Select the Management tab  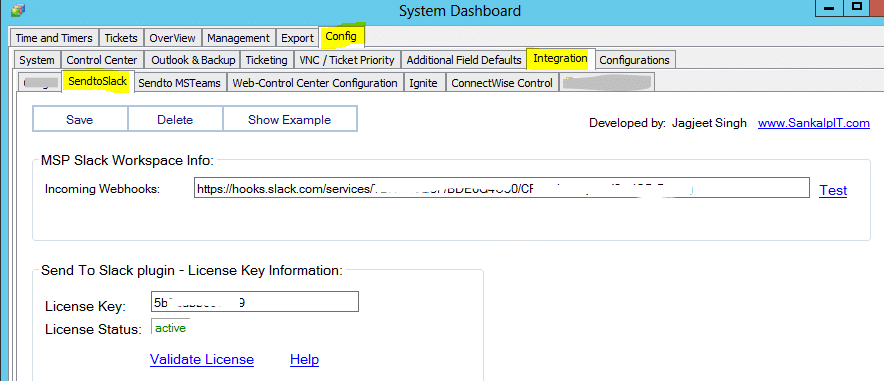(x=238, y=38)
